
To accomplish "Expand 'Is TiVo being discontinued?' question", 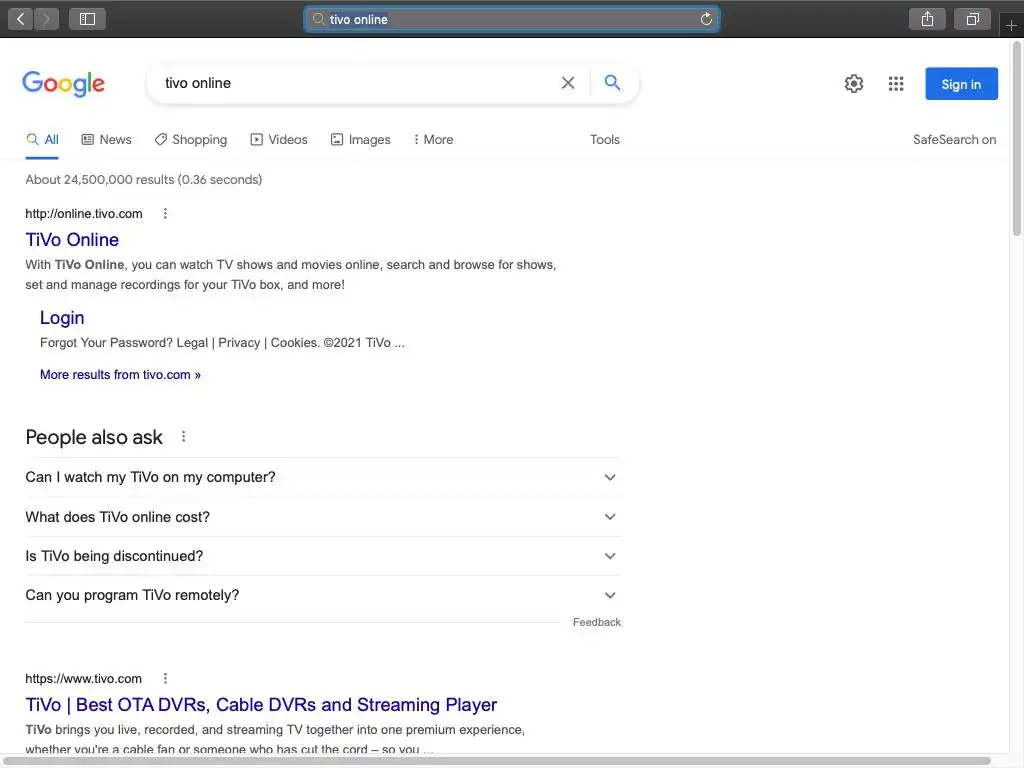I will 323,556.
